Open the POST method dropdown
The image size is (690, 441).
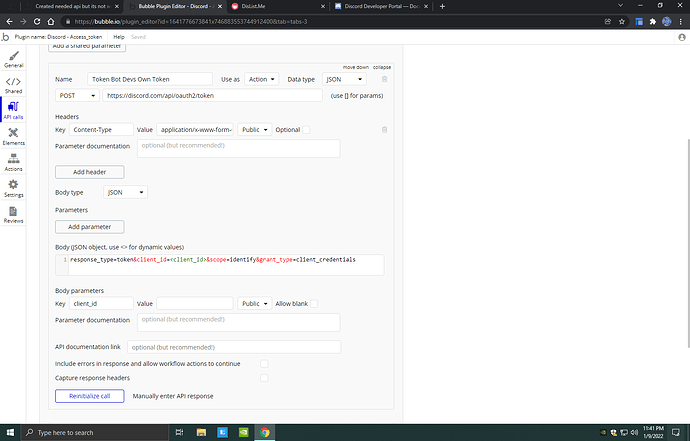[77, 96]
